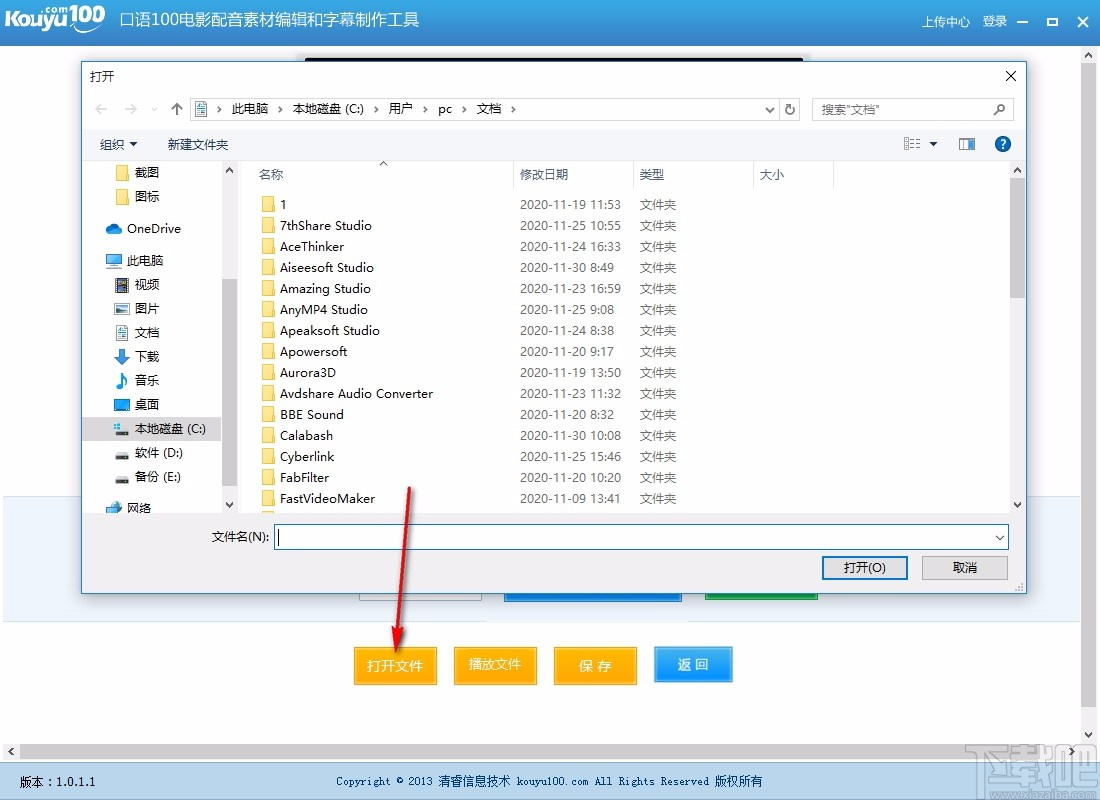Select the AnyMP4 Studio folder
The image size is (1100, 800).
[315, 309]
